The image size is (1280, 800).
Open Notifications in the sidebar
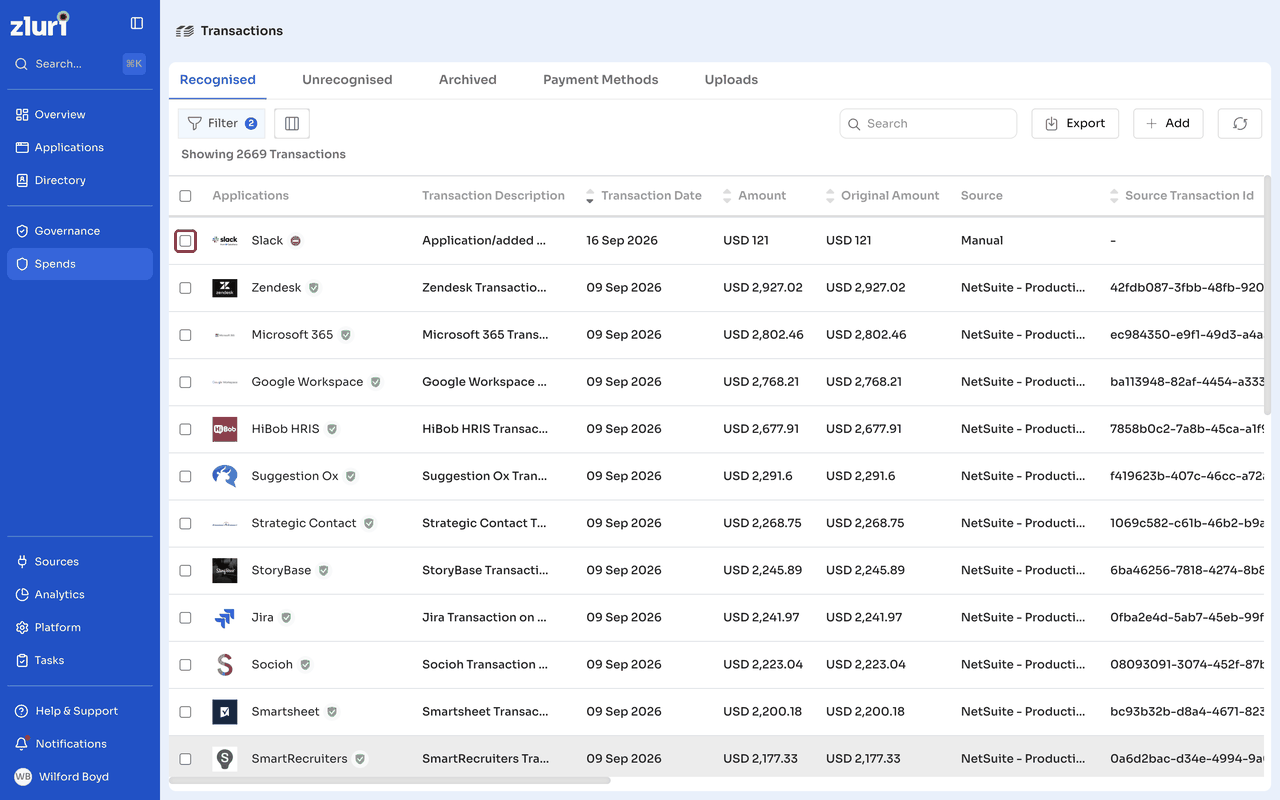click(x=80, y=744)
